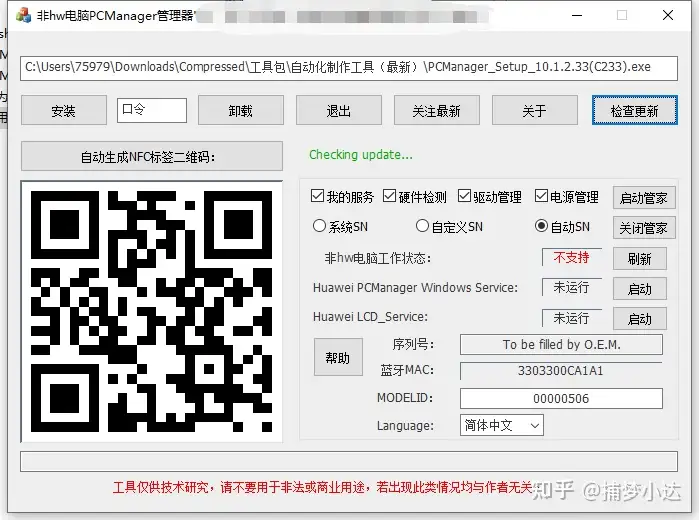The image size is (699, 520).
Task: Click the application icon in title bar
Action: pos(23,15)
